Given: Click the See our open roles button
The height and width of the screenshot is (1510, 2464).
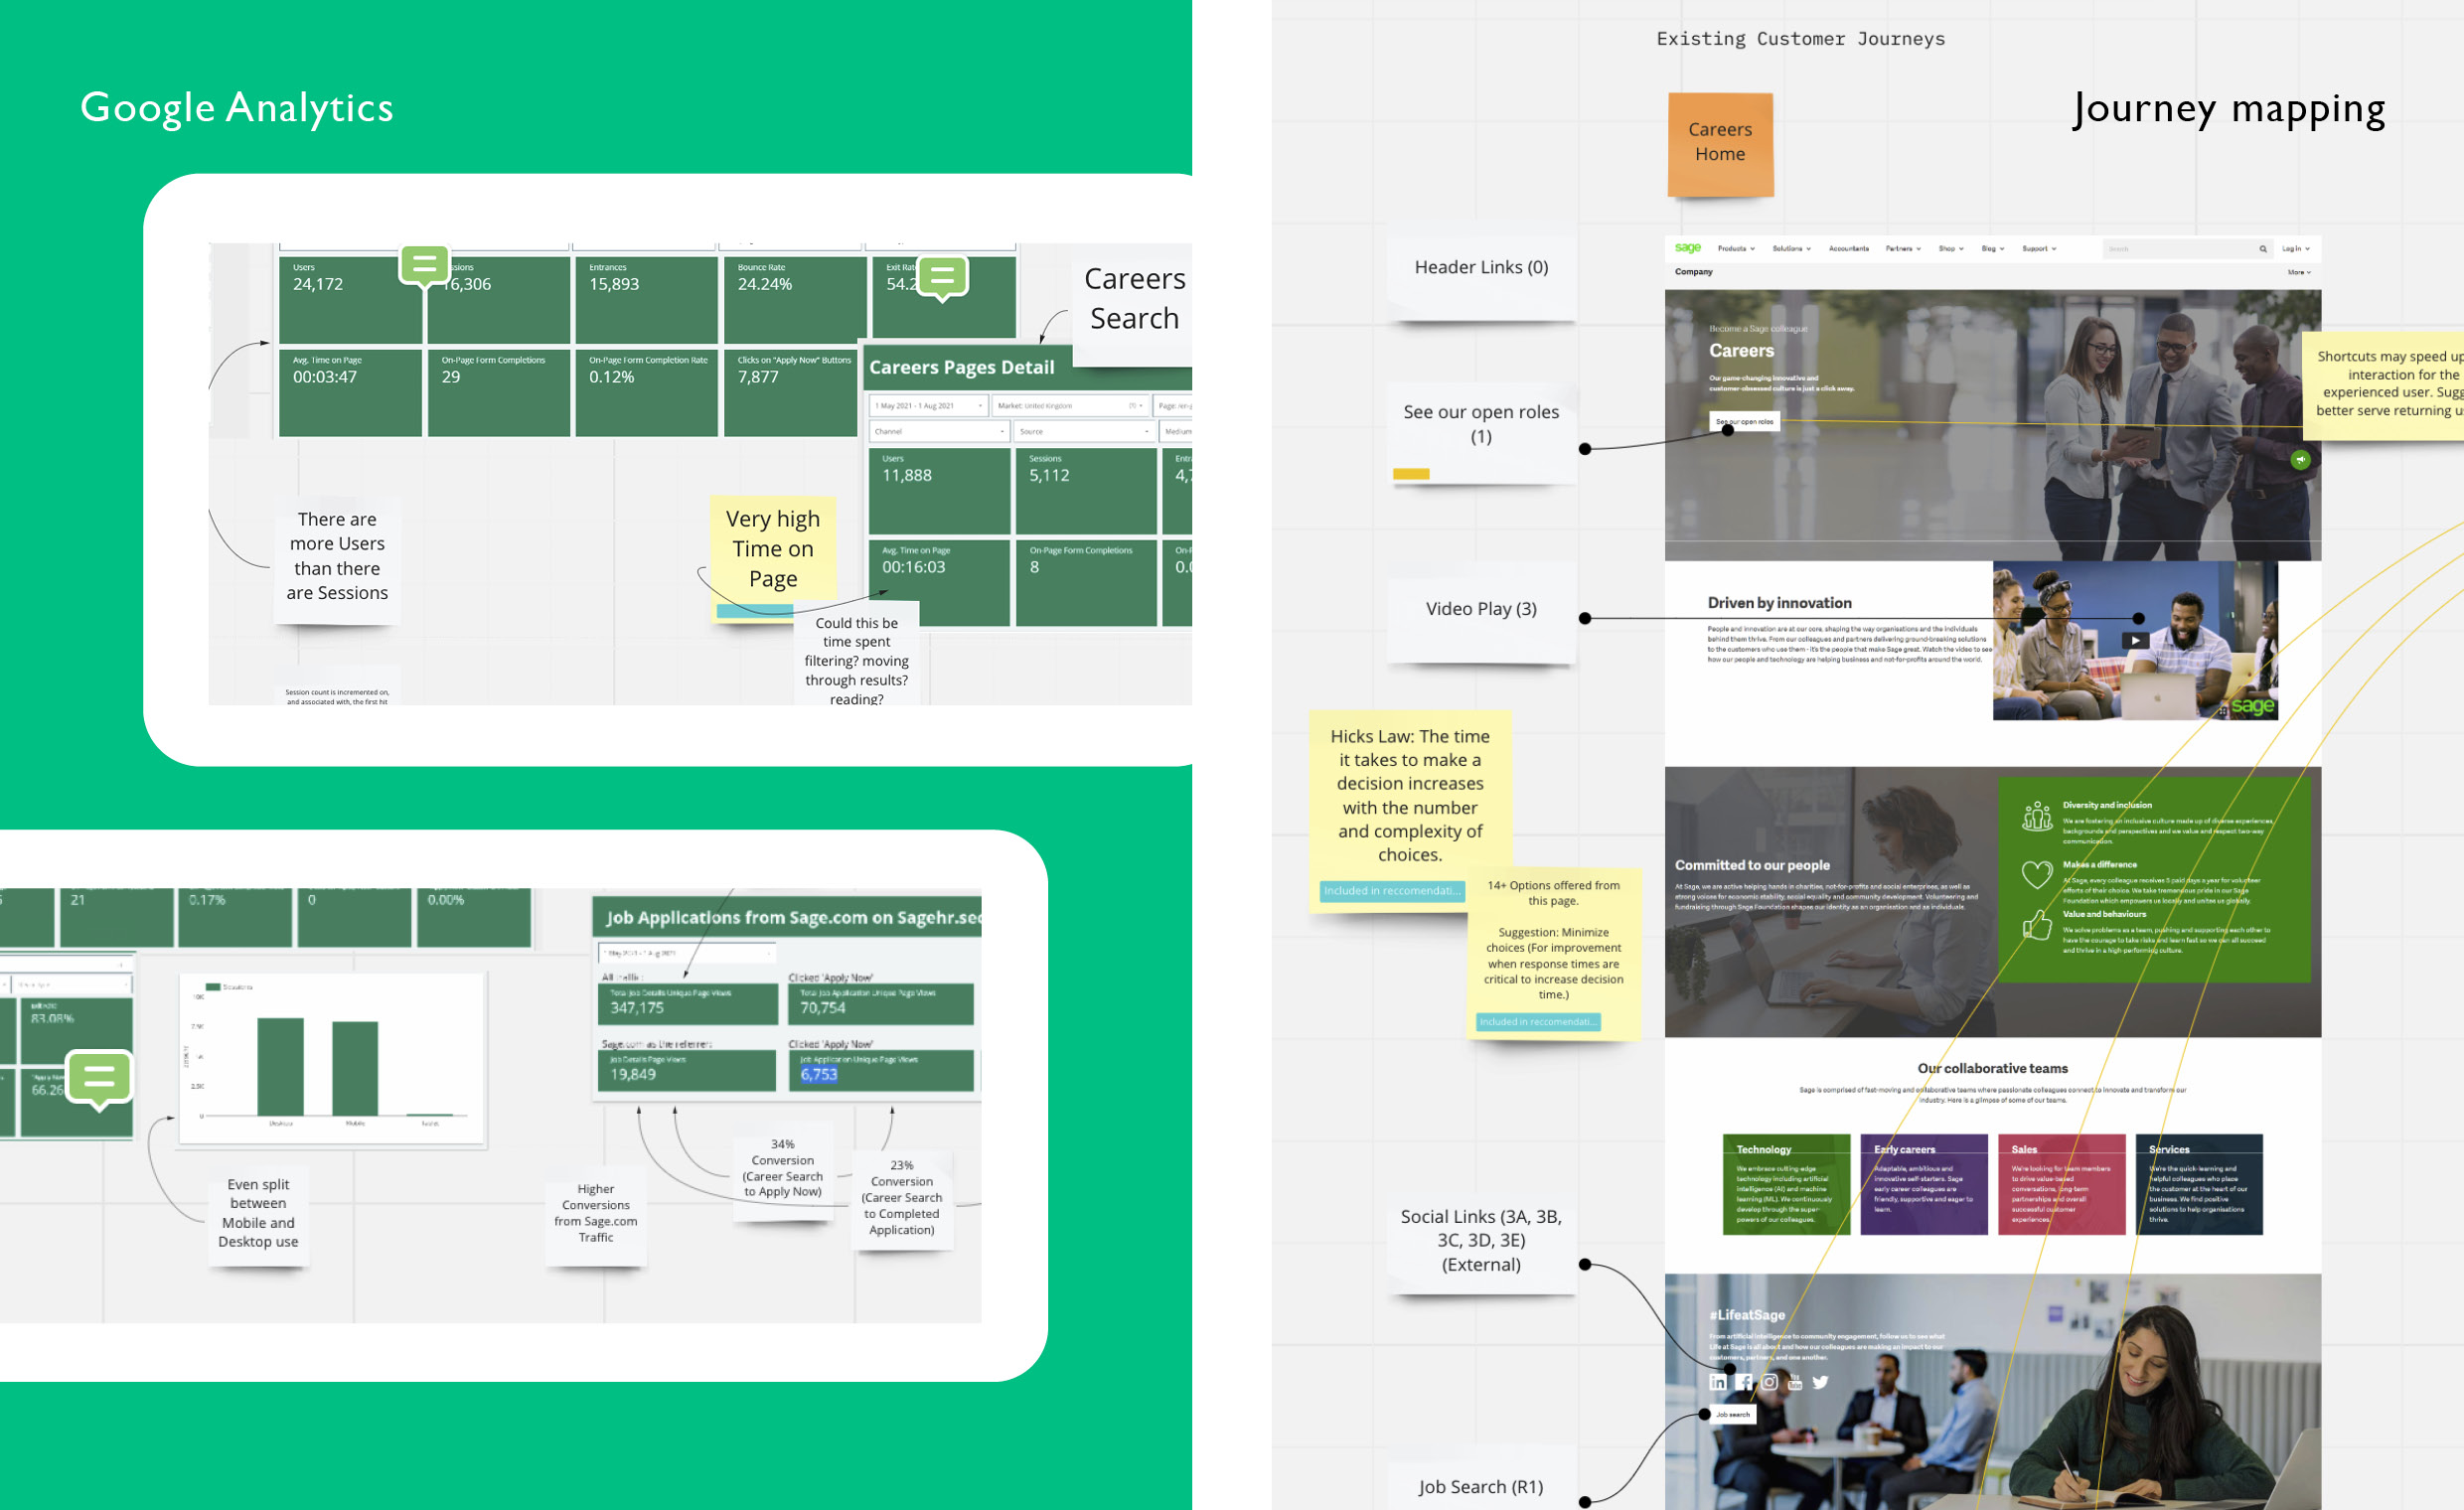Looking at the screenshot, I should [x=1744, y=422].
